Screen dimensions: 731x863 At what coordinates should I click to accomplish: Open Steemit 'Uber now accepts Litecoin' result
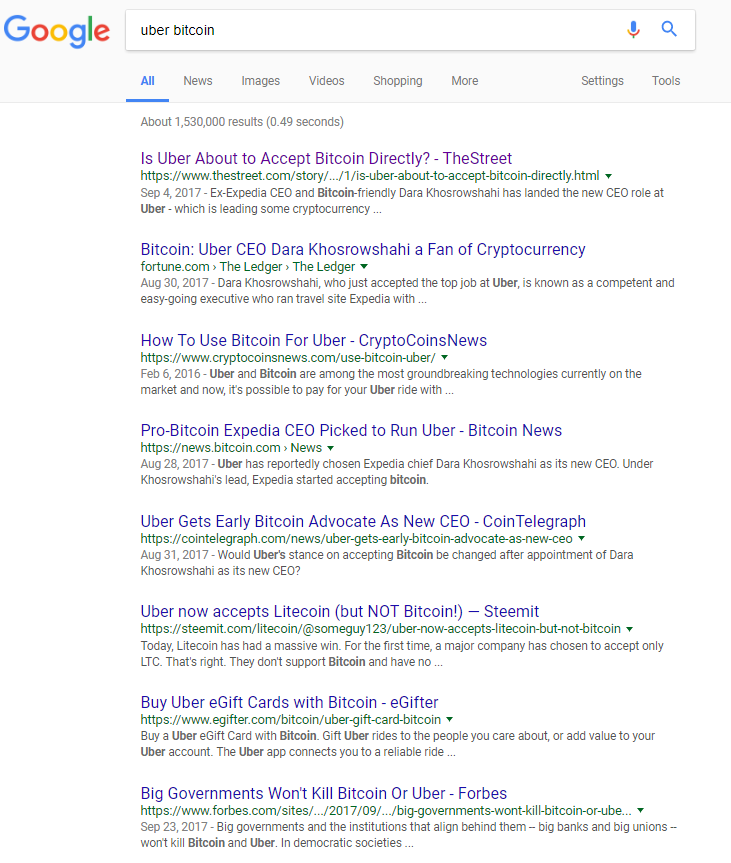click(340, 611)
